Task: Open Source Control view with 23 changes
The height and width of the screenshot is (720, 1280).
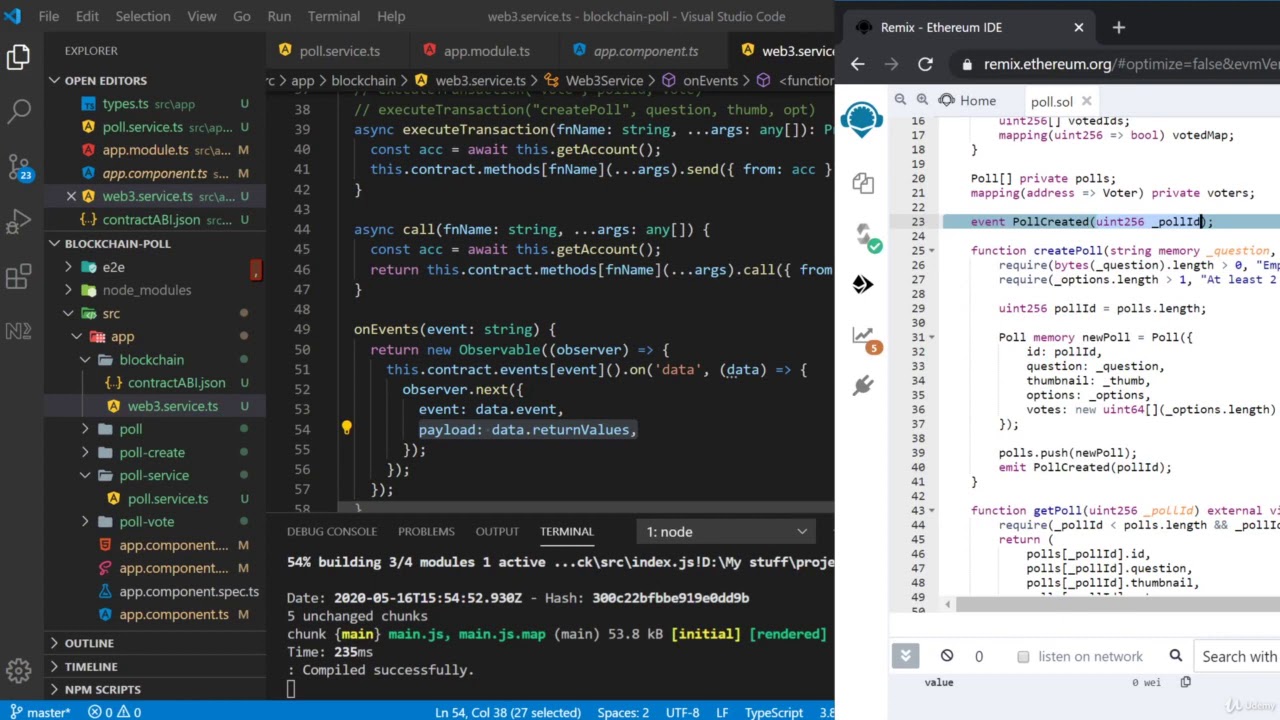Action: click(18, 166)
